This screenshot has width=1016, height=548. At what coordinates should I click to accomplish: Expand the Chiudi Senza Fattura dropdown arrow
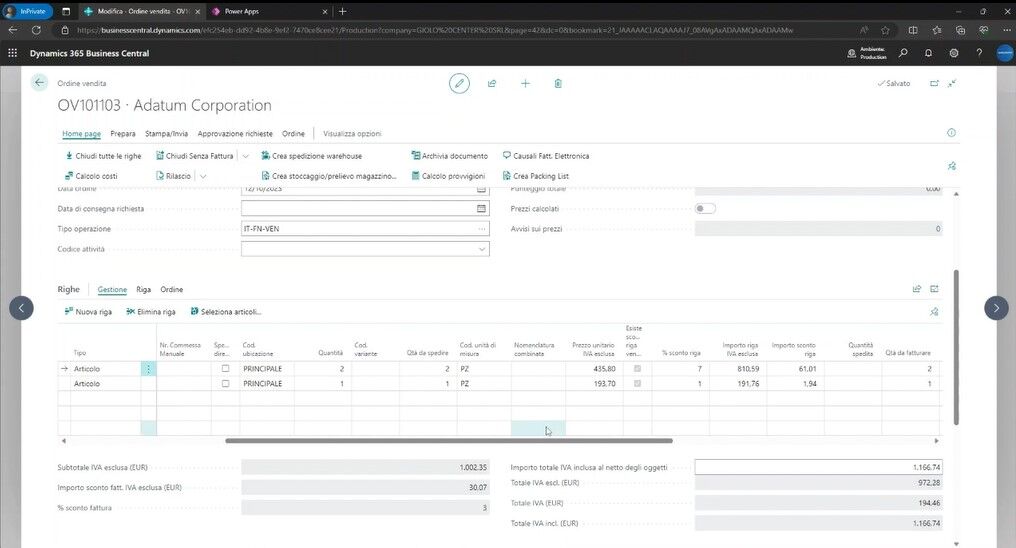[x=245, y=156]
